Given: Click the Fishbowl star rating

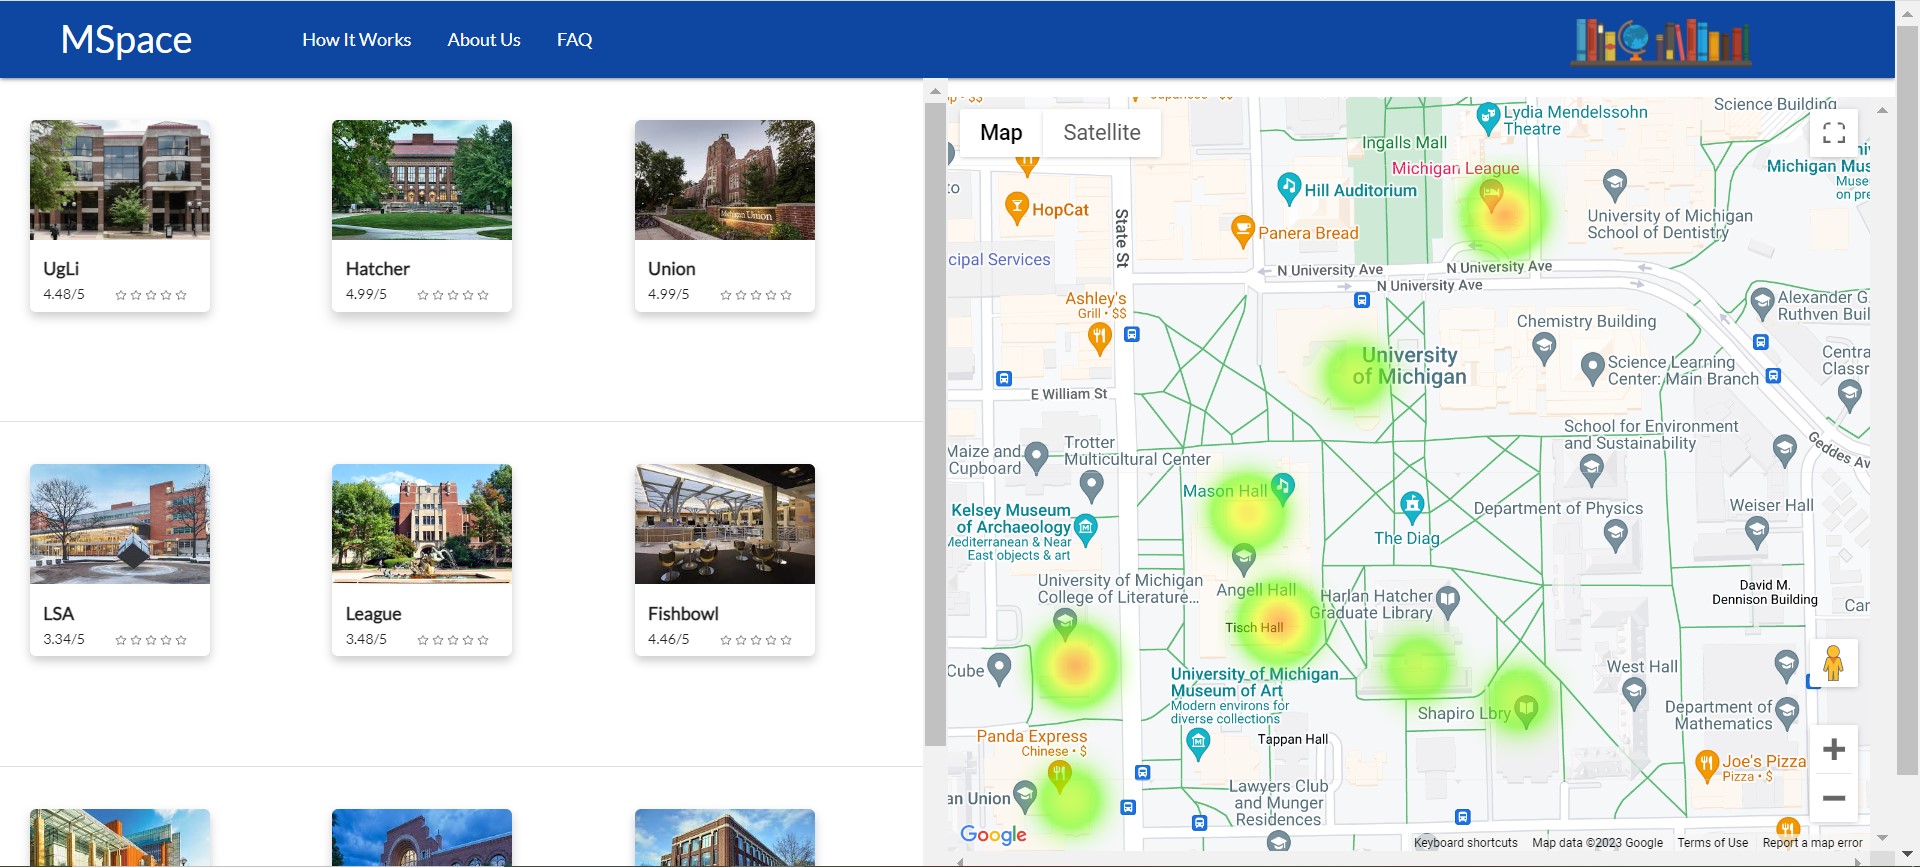Looking at the screenshot, I should click(756, 640).
